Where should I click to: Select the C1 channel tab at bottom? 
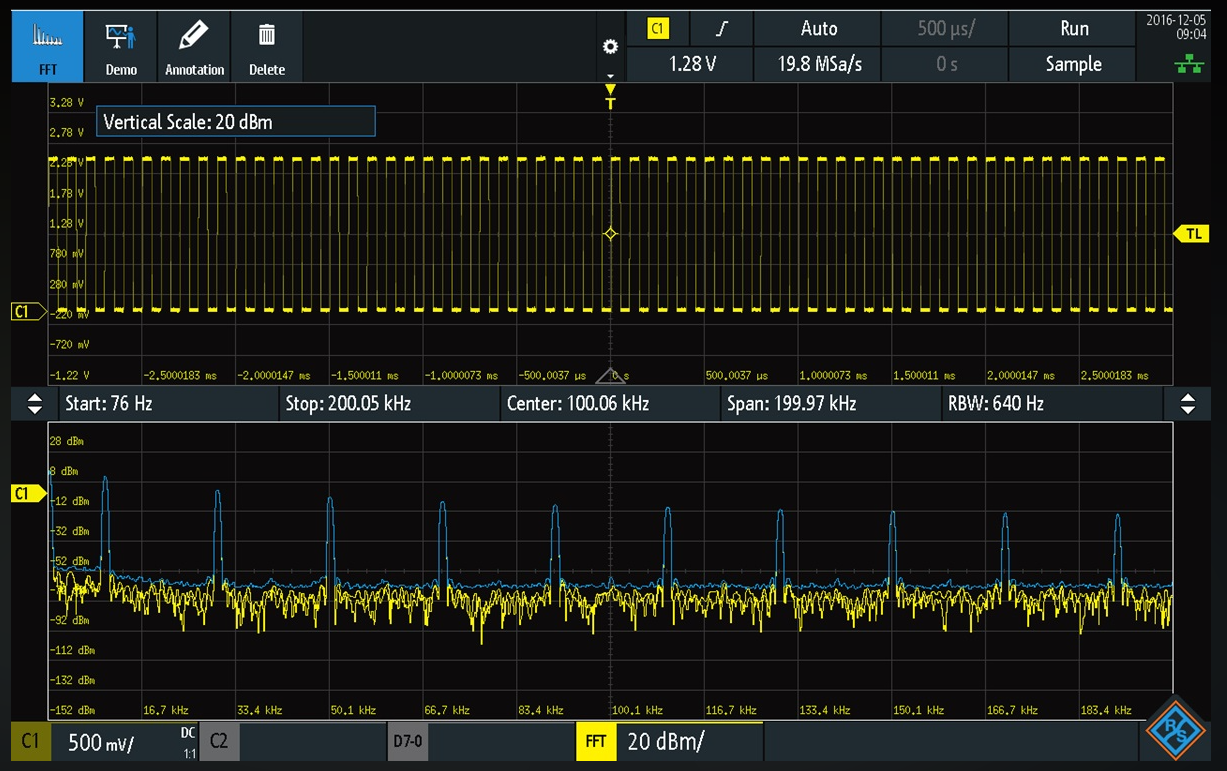coord(31,741)
